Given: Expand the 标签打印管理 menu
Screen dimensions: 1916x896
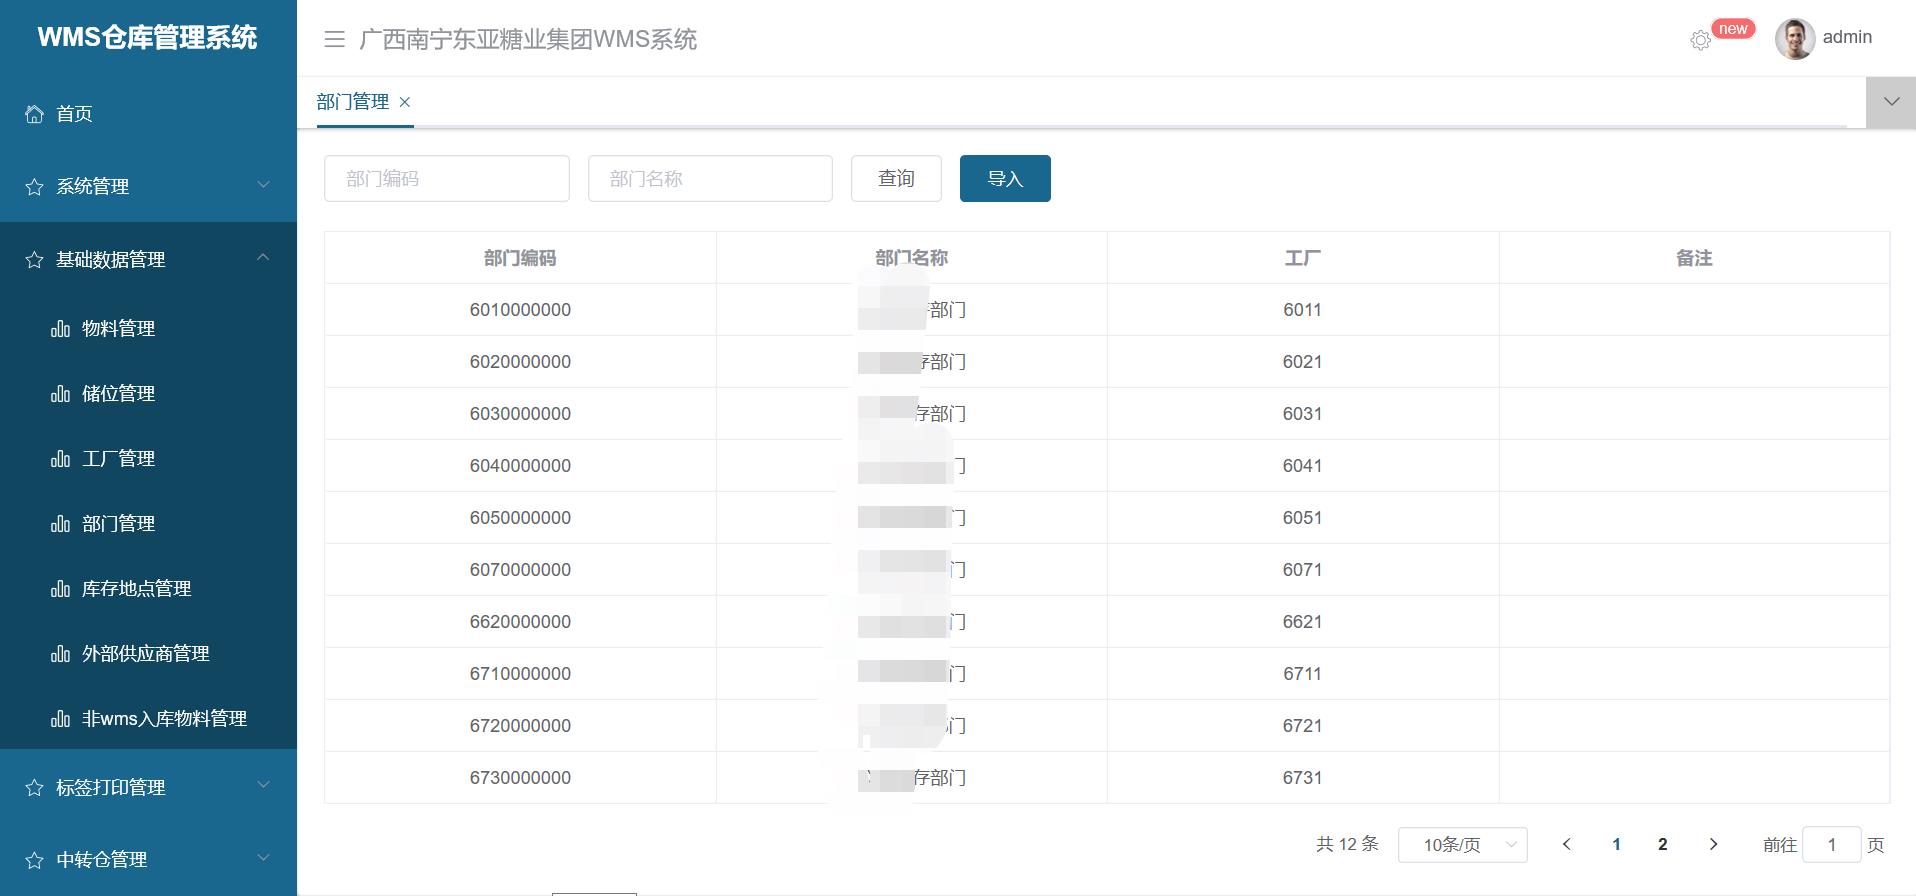Looking at the screenshot, I should click(263, 786).
